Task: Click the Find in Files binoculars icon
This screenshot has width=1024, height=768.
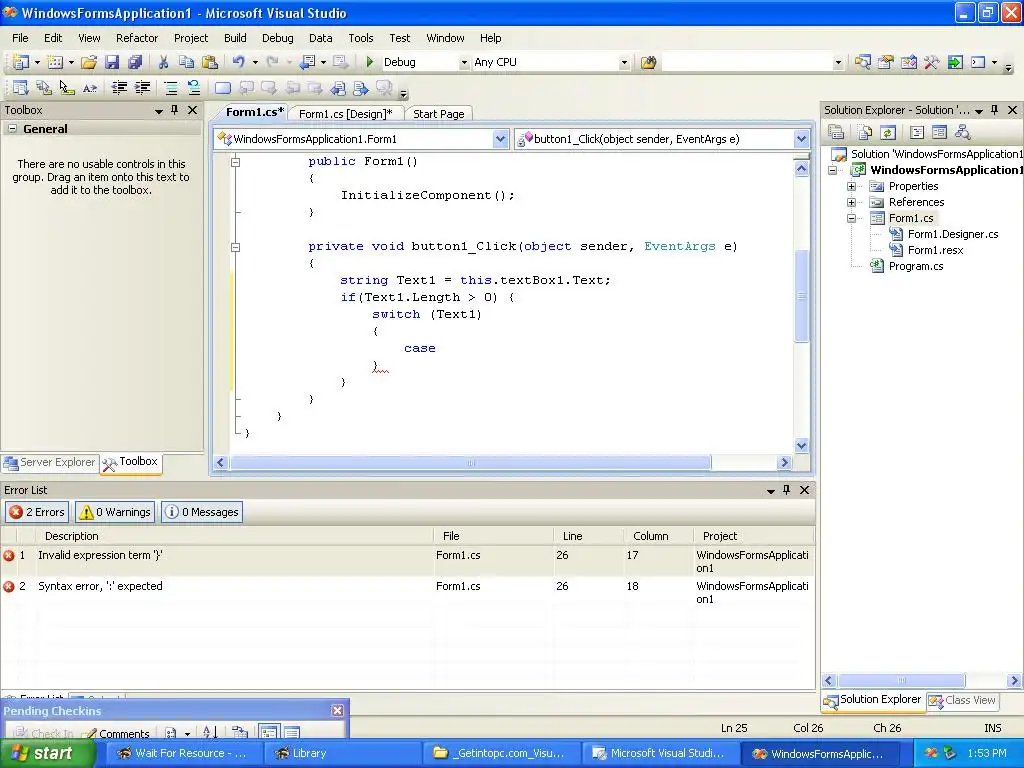Action: tap(648, 62)
